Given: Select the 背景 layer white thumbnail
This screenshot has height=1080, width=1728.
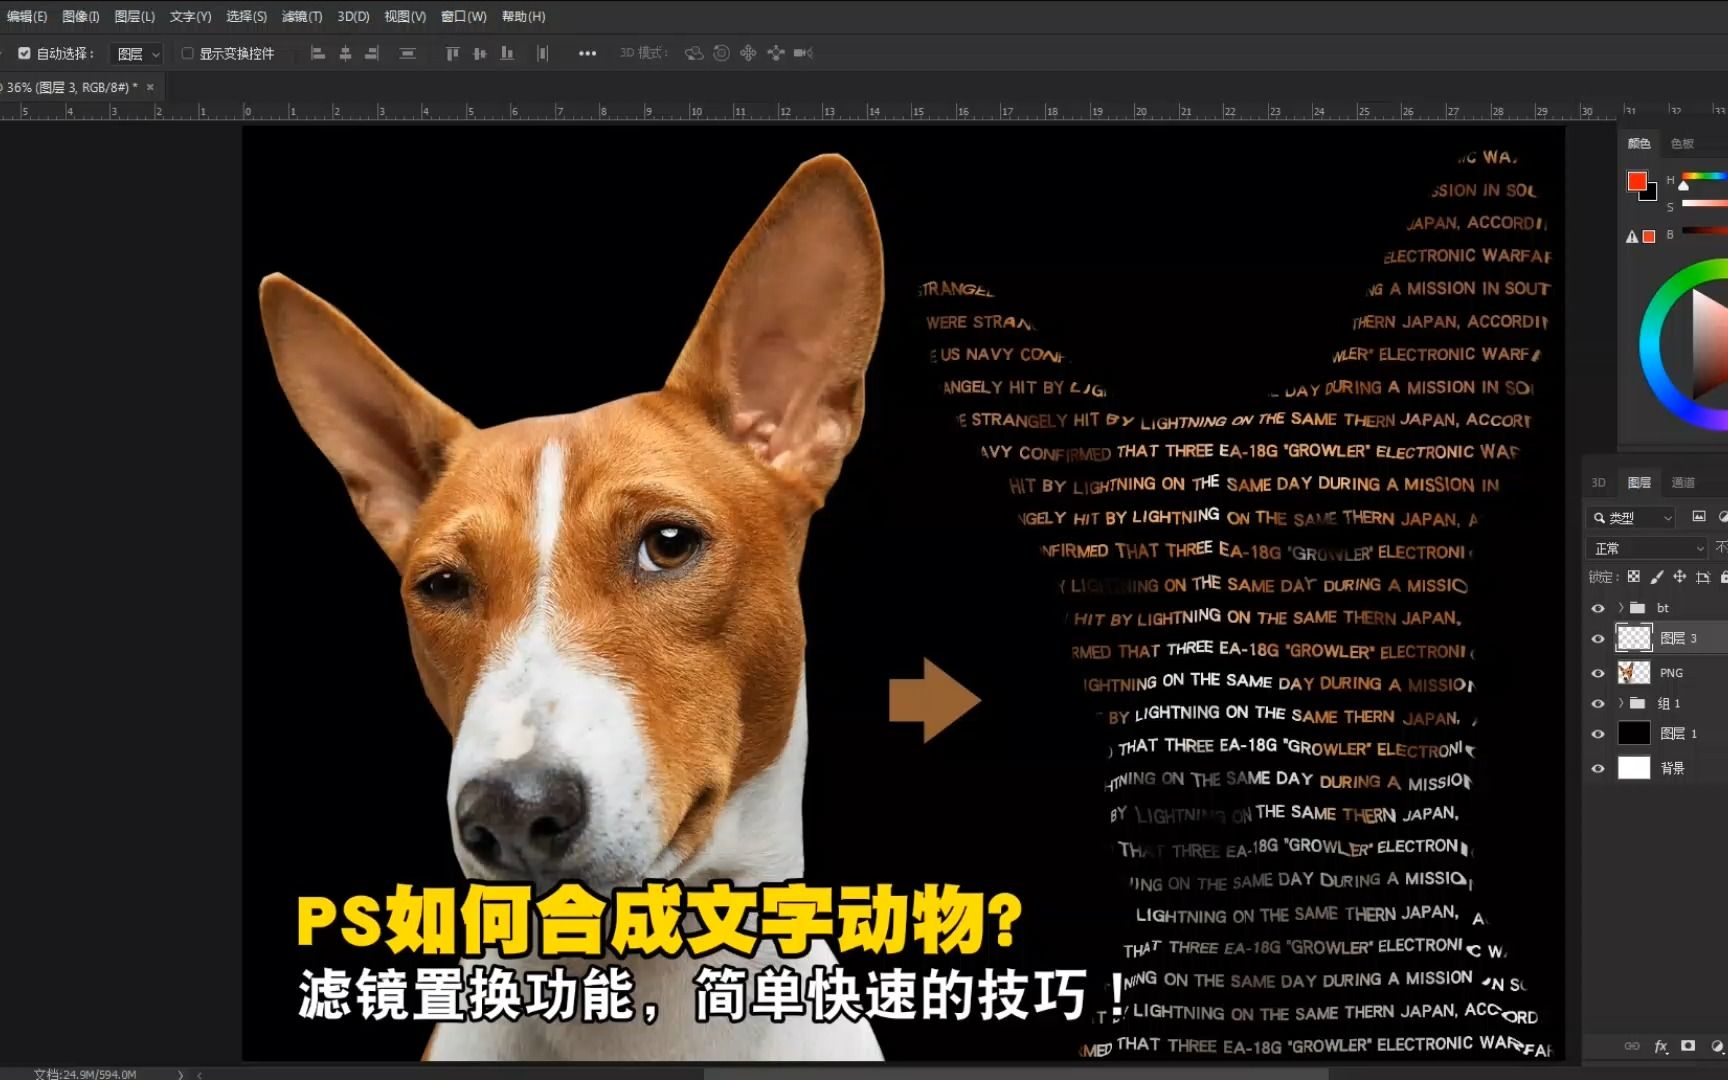Looking at the screenshot, I should pos(1633,768).
